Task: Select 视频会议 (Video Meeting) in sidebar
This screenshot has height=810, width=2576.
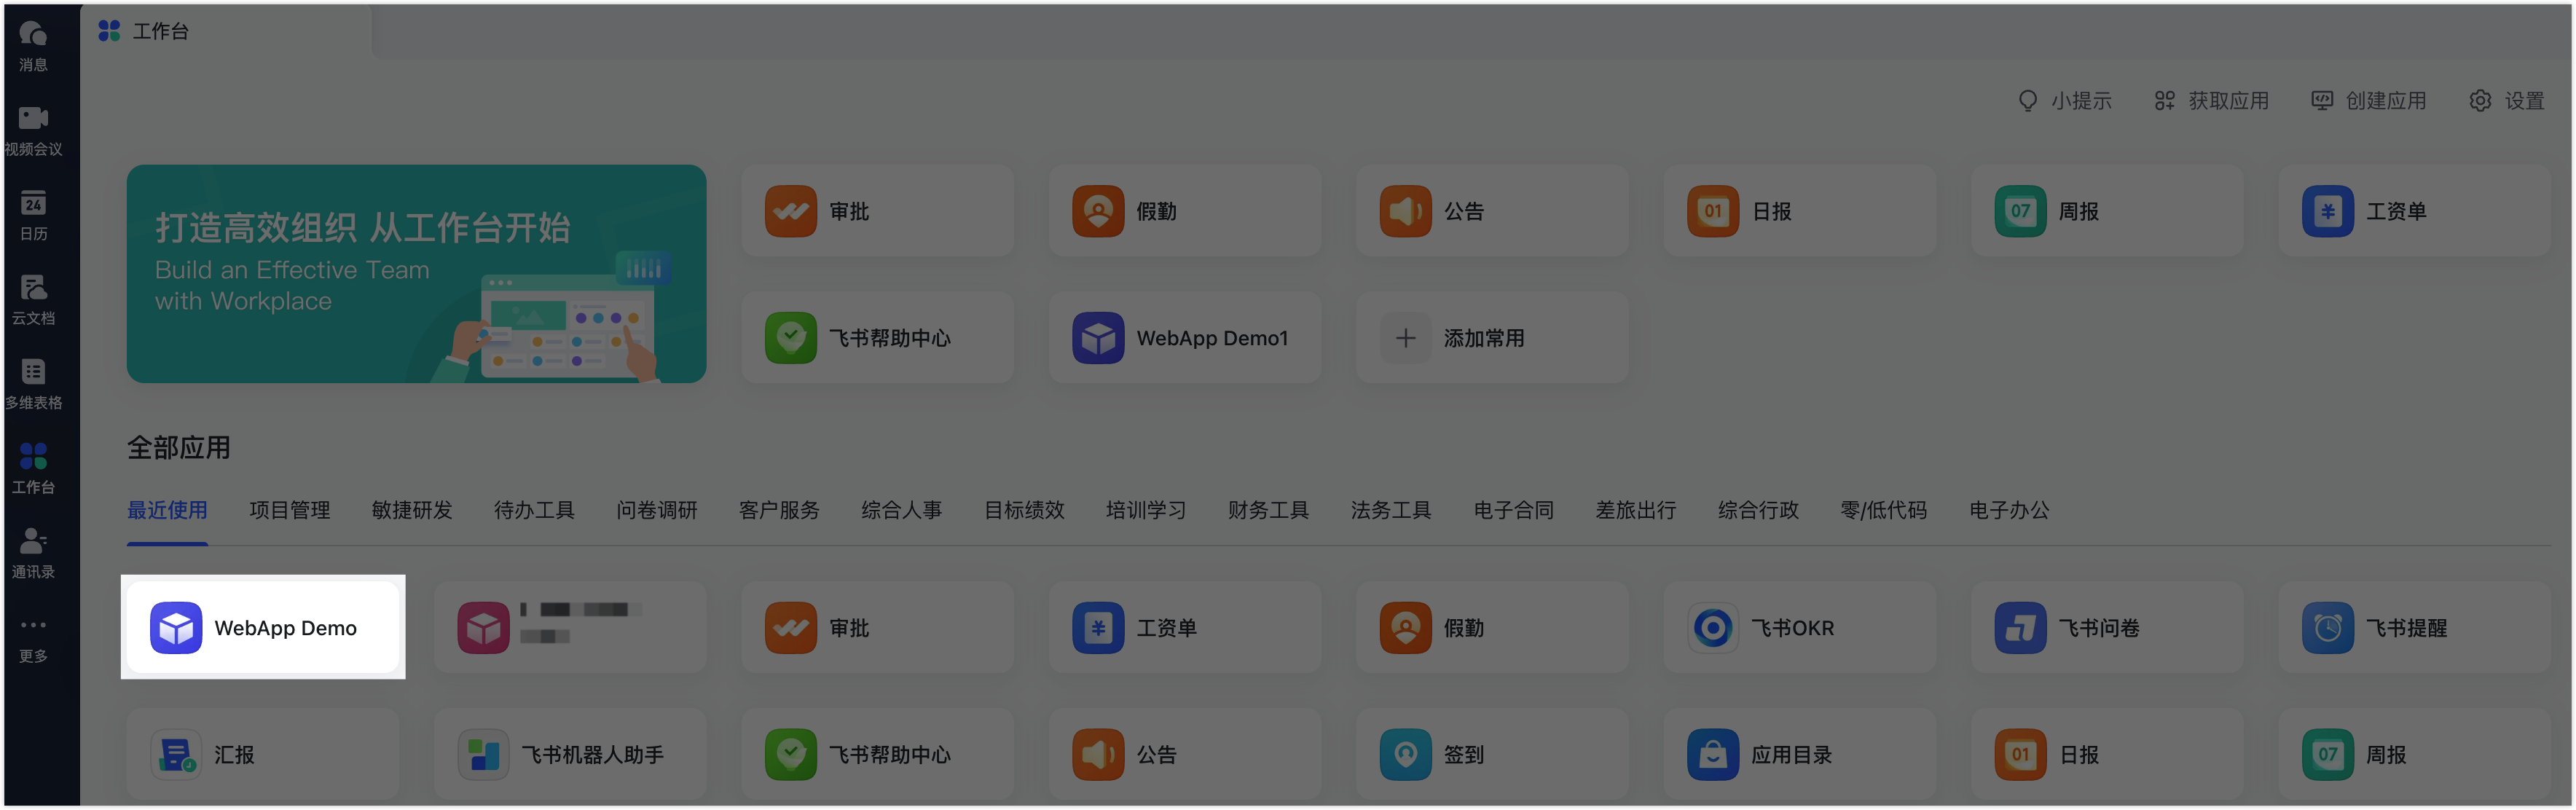Action: coord(33,128)
